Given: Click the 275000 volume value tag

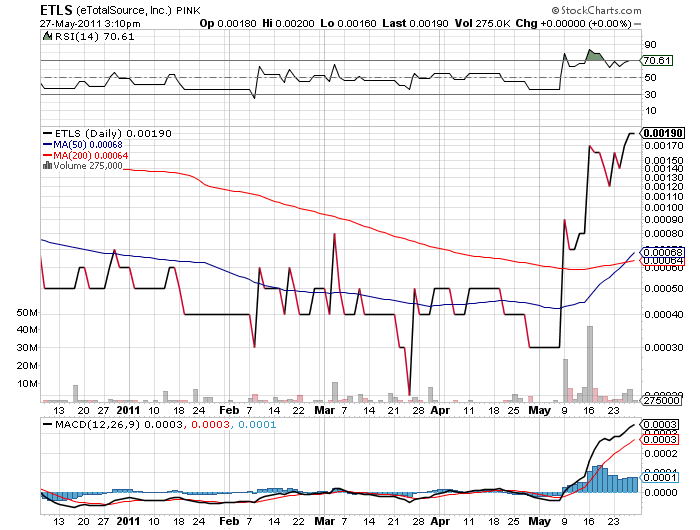Looking at the screenshot, I should point(662,400).
